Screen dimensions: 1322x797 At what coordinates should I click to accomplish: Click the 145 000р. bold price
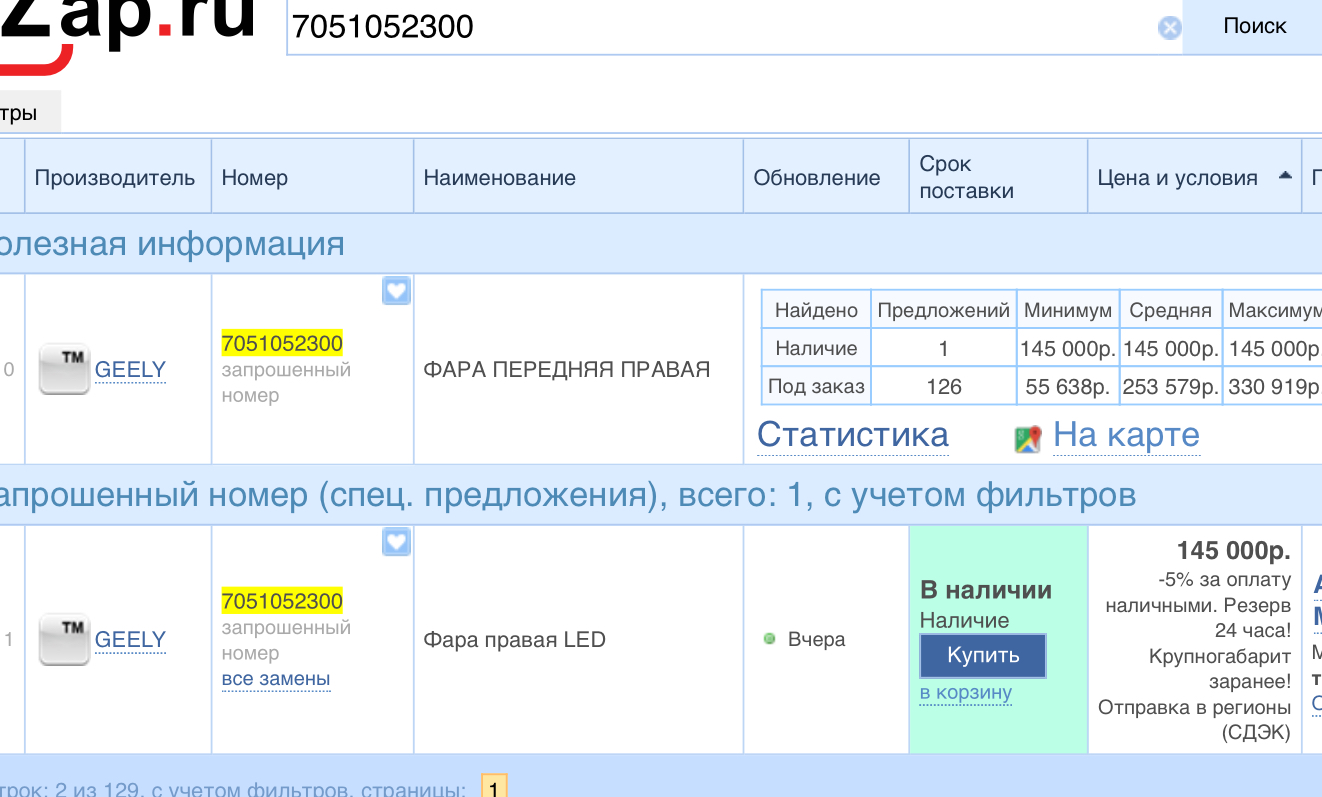tap(1234, 550)
